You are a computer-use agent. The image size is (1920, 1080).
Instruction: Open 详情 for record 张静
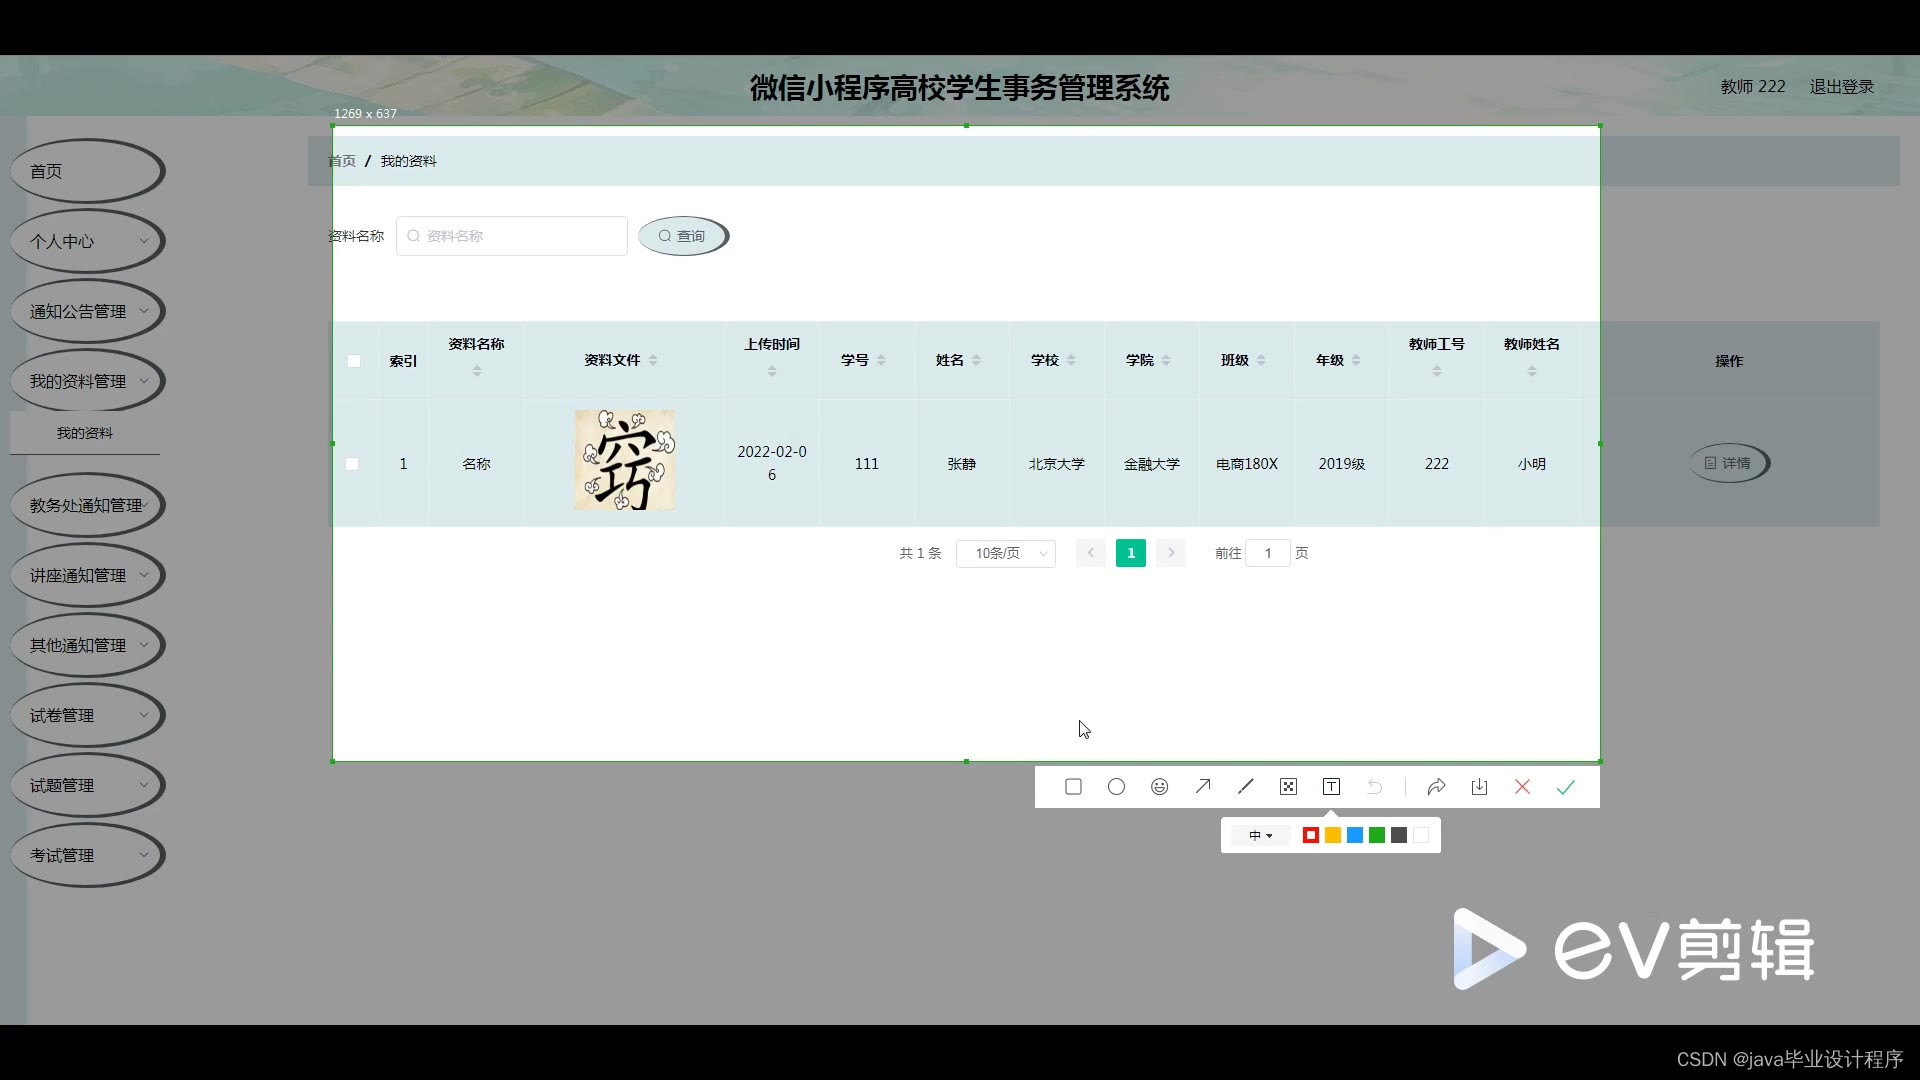point(1728,463)
